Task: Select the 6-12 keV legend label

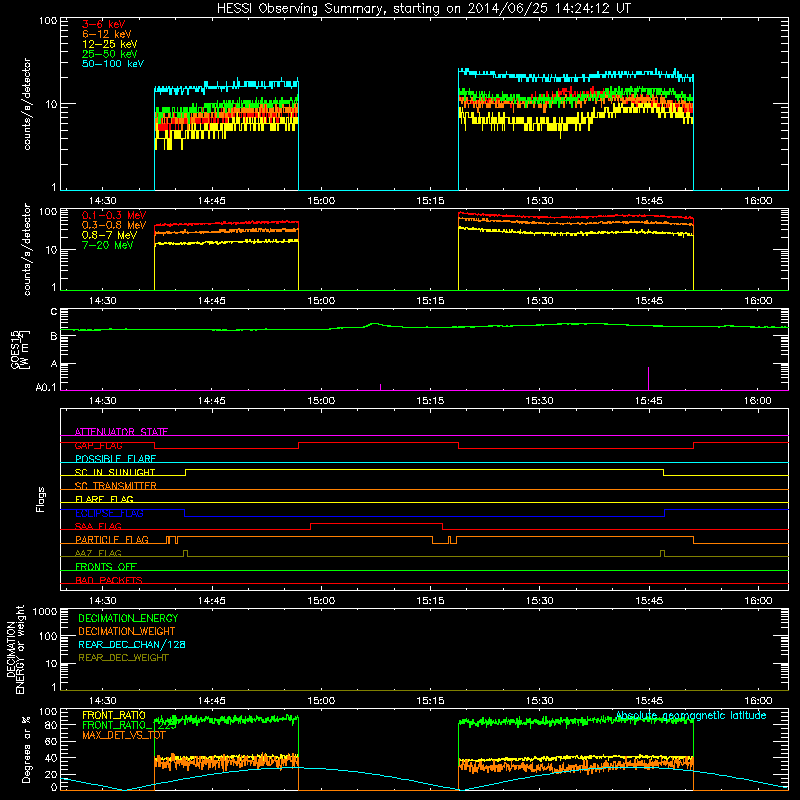Action: point(107,34)
